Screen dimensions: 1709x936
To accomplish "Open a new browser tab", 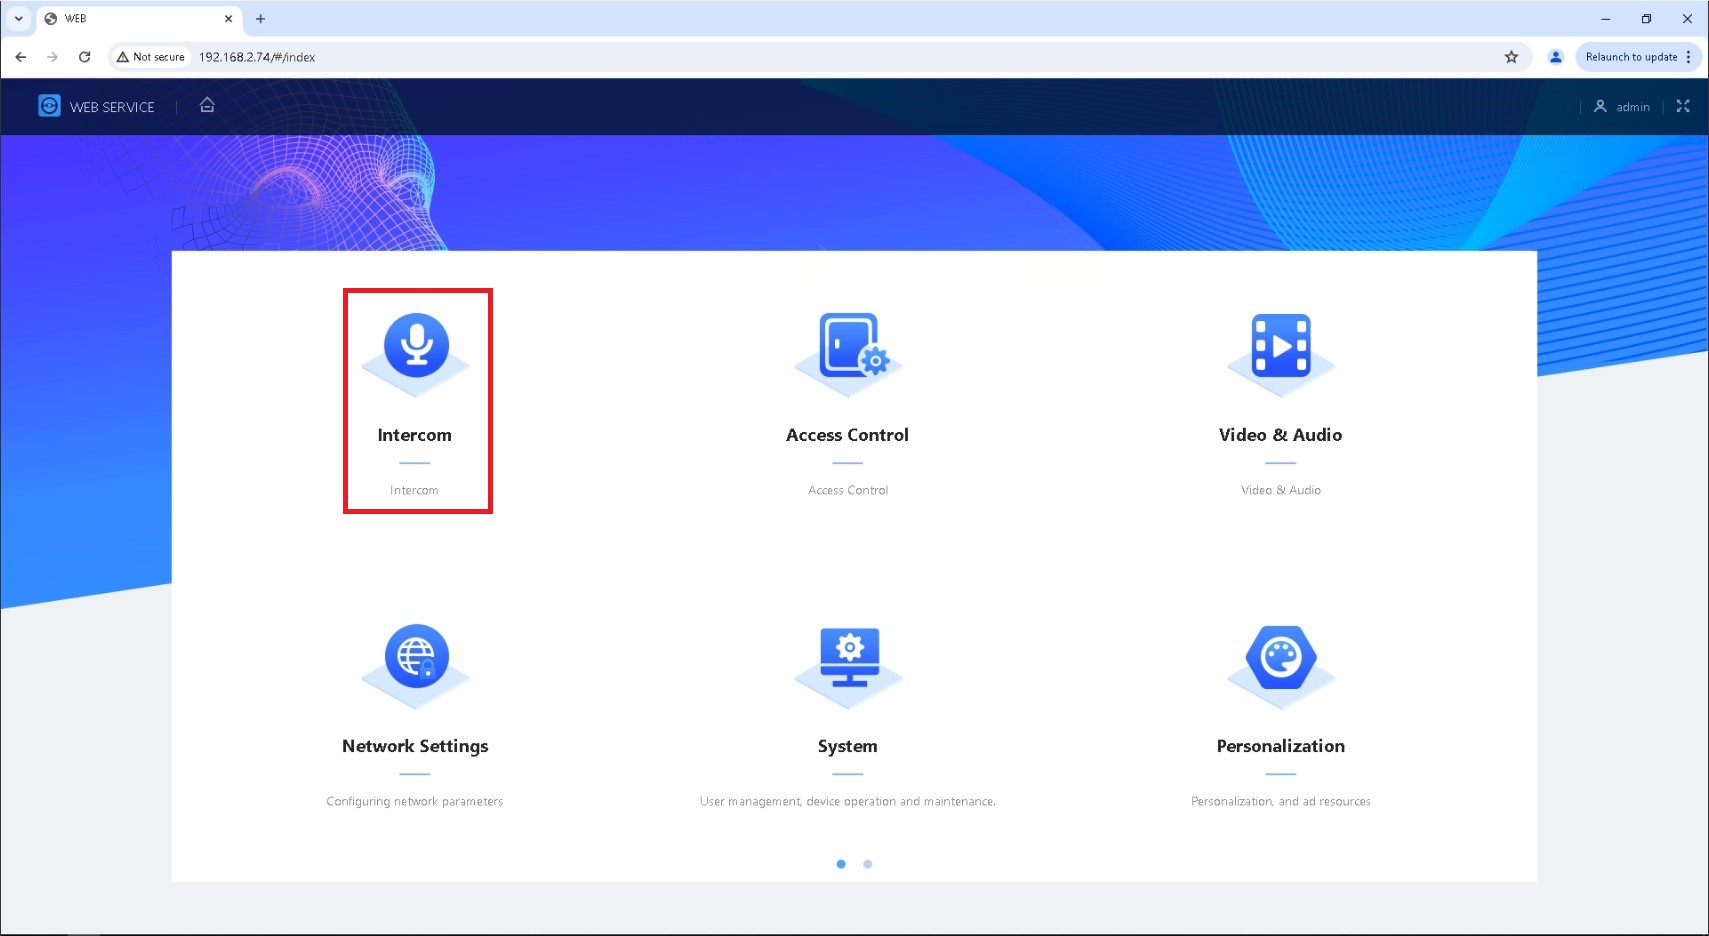I will tap(260, 18).
